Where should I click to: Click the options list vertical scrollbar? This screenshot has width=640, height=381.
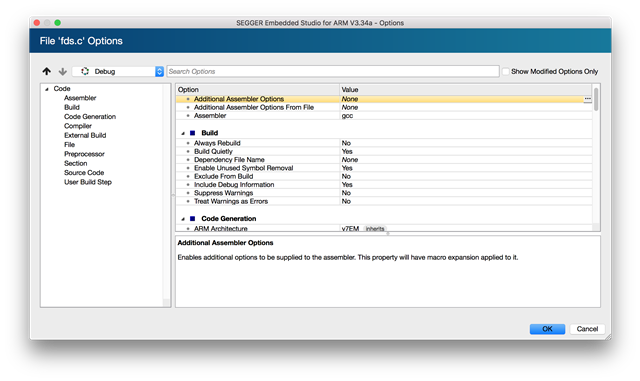[x=596, y=100]
